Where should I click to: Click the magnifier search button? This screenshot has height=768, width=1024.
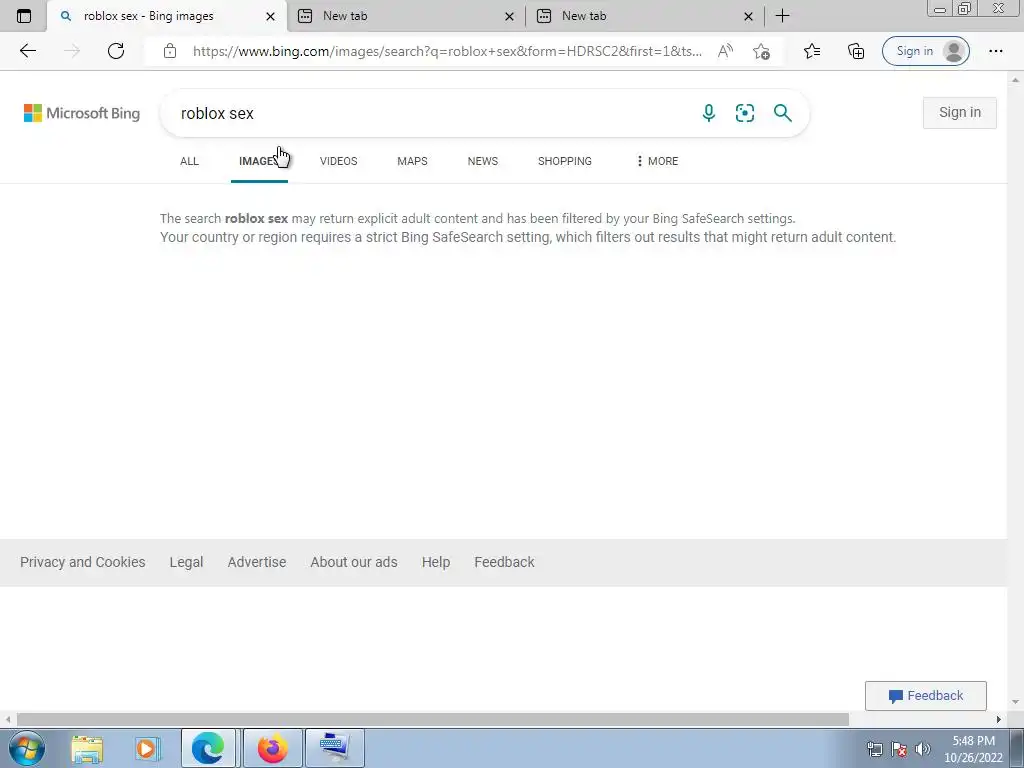point(782,113)
